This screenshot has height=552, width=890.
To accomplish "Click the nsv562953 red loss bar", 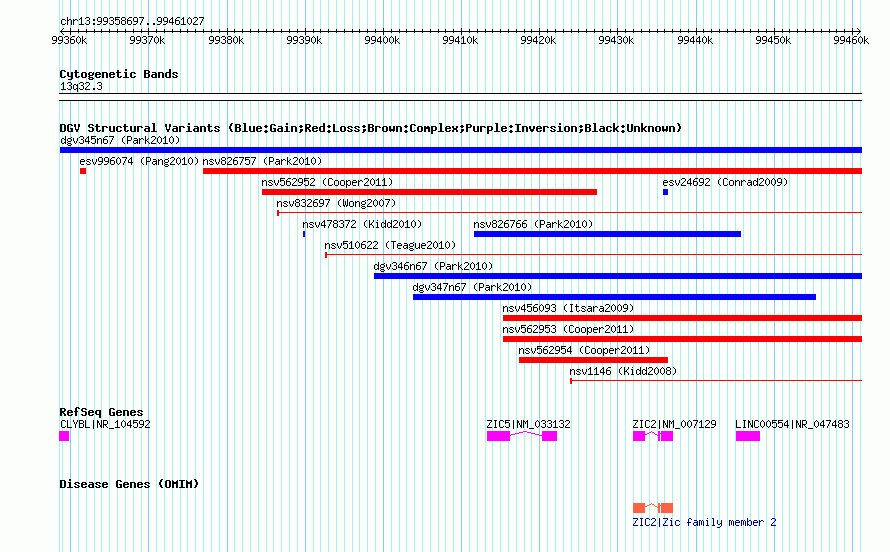I will [682, 339].
